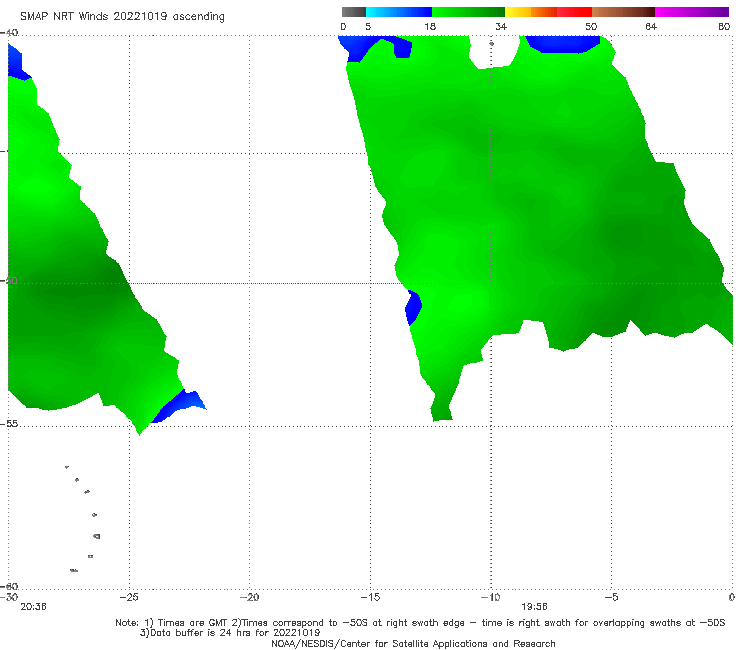
Task: Click the '34' label under the color bar
Action: tap(501, 26)
